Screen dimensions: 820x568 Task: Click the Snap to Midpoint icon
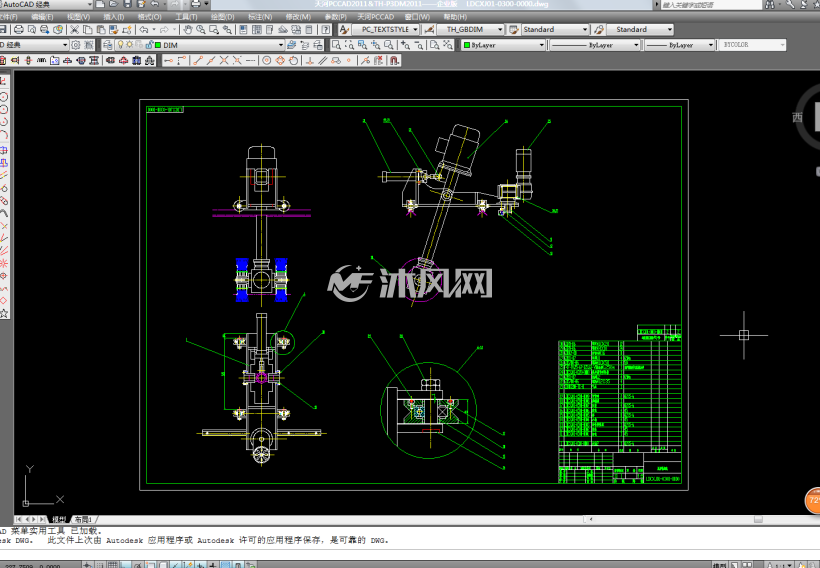click(211, 61)
